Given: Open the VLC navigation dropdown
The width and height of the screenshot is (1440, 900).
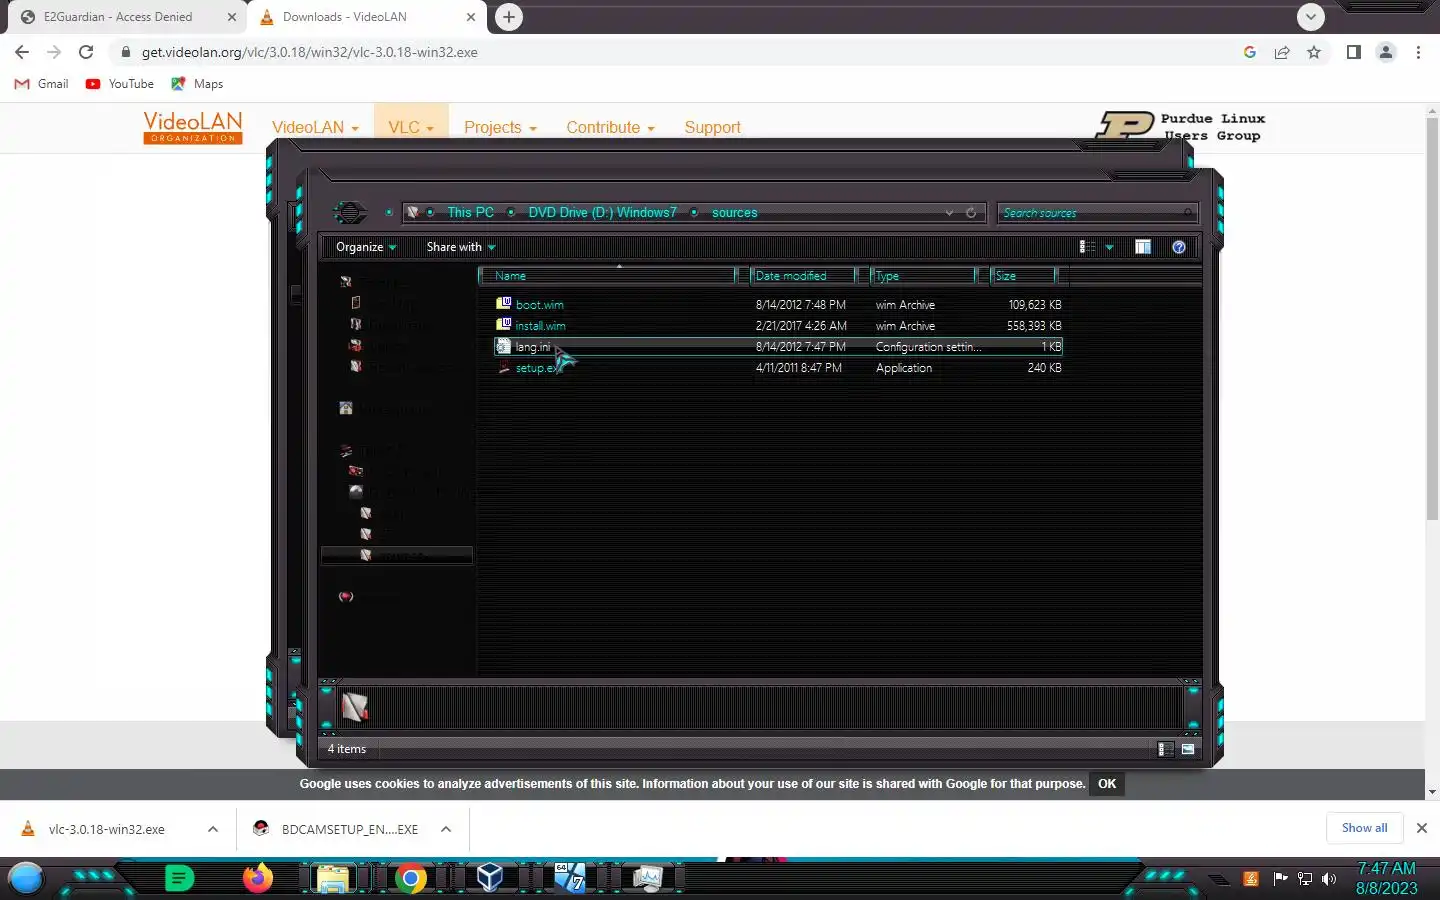Looking at the screenshot, I should pos(411,127).
